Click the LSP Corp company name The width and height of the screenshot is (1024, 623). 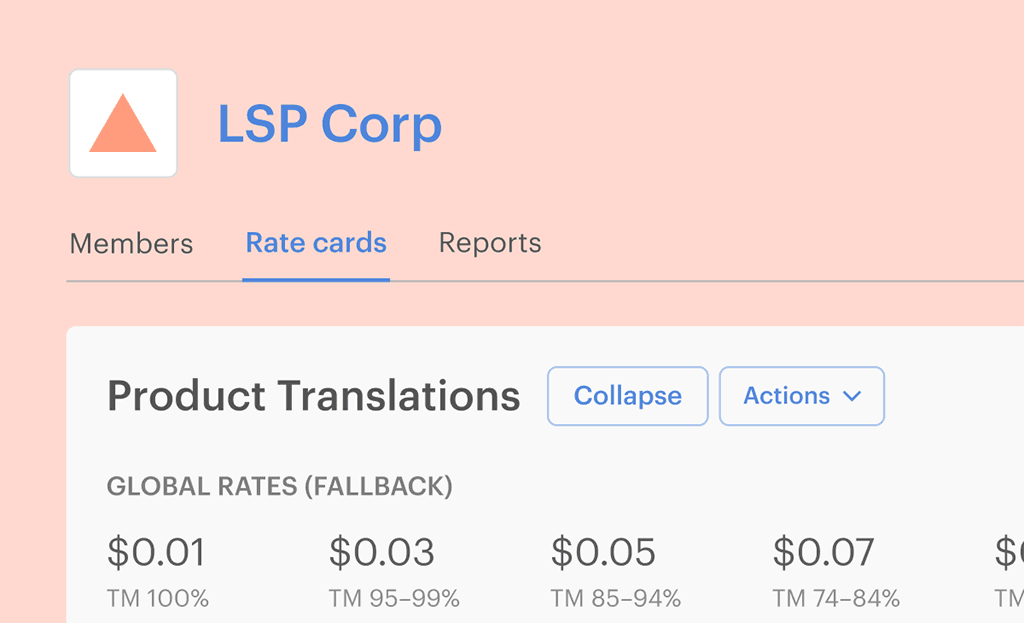point(330,124)
